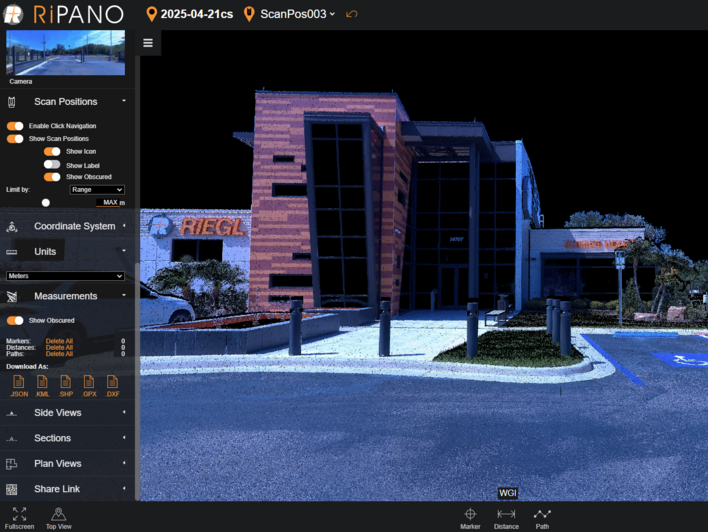708x532 pixels.
Task: Download measurements as DXF file
Action: coord(112,385)
